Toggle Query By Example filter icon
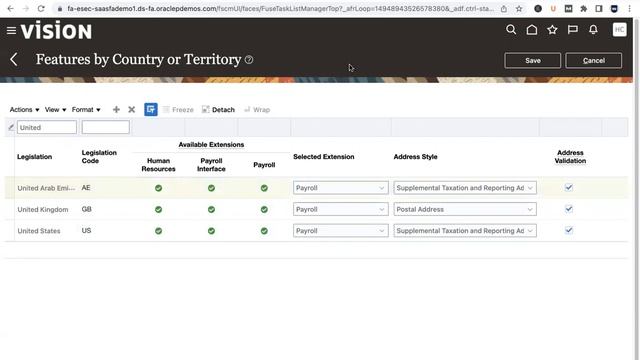640x360 pixels. pos(151,109)
